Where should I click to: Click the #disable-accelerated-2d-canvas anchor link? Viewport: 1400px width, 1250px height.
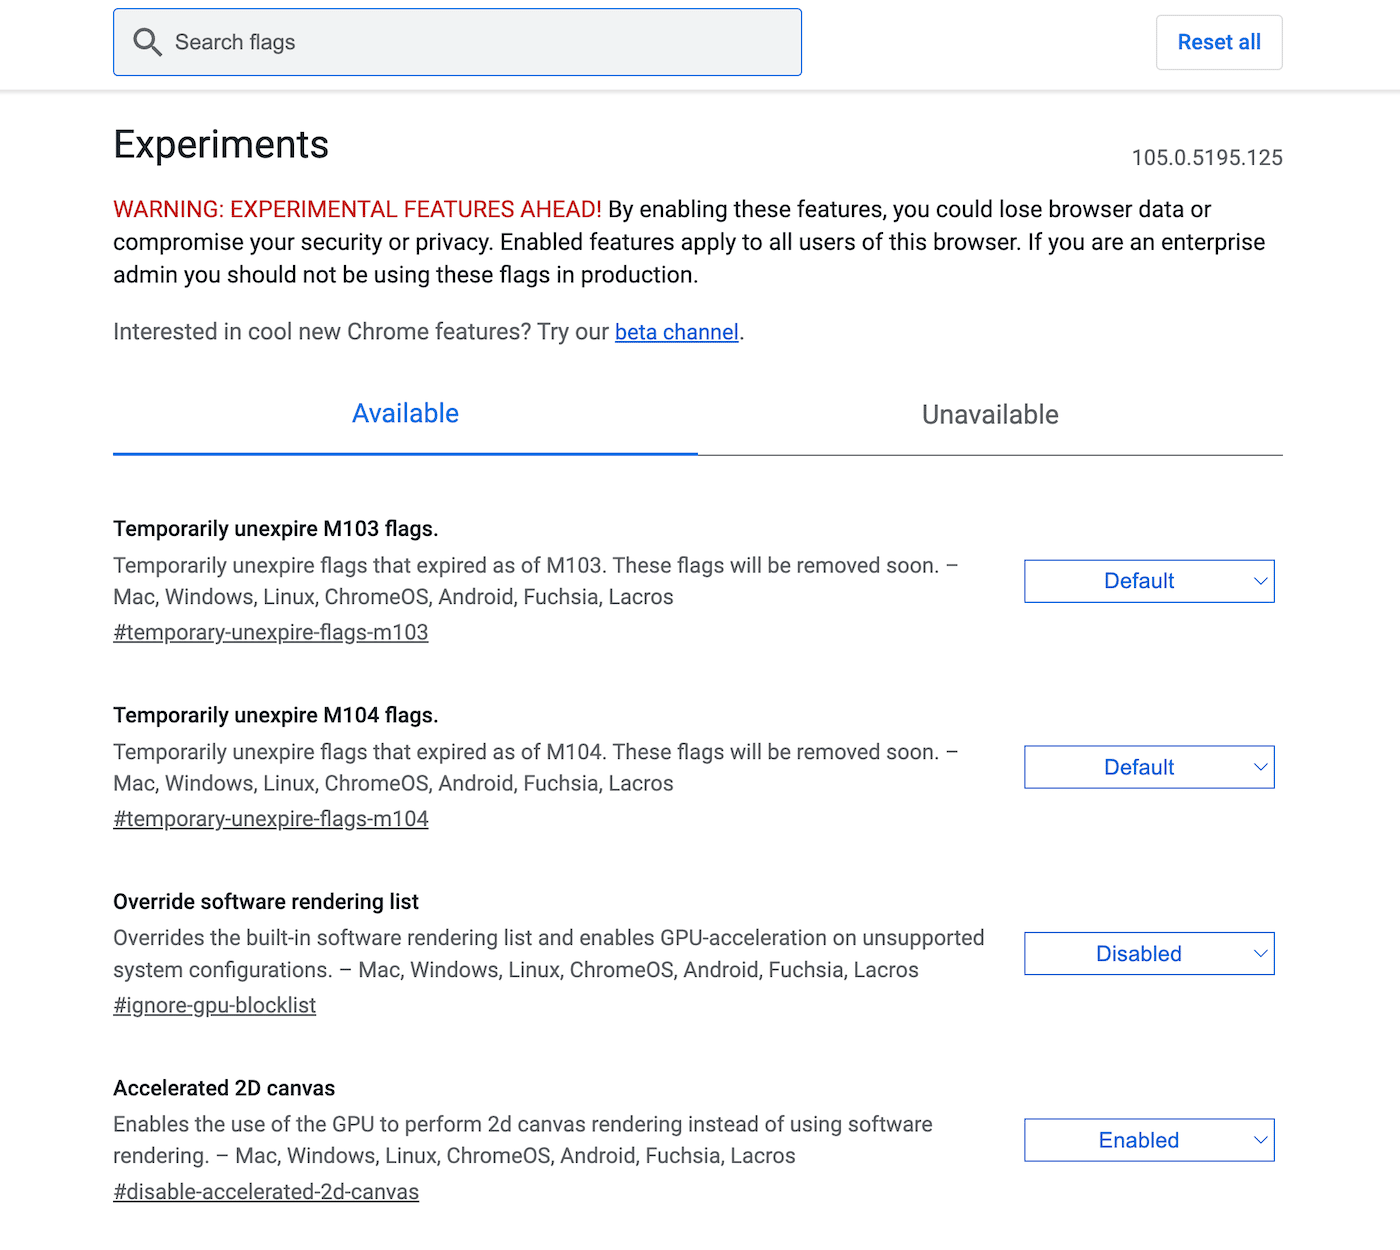[x=266, y=1192]
